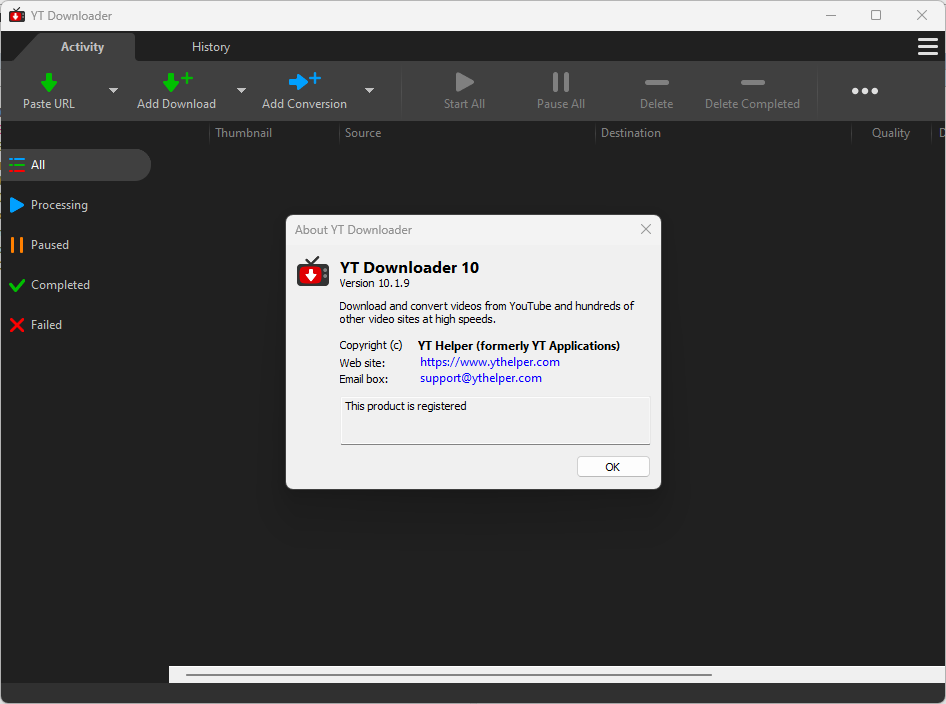The width and height of the screenshot is (946, 704).
Task: Expand the Add Conversion dropdown arrow
Action: pos(369,90)
